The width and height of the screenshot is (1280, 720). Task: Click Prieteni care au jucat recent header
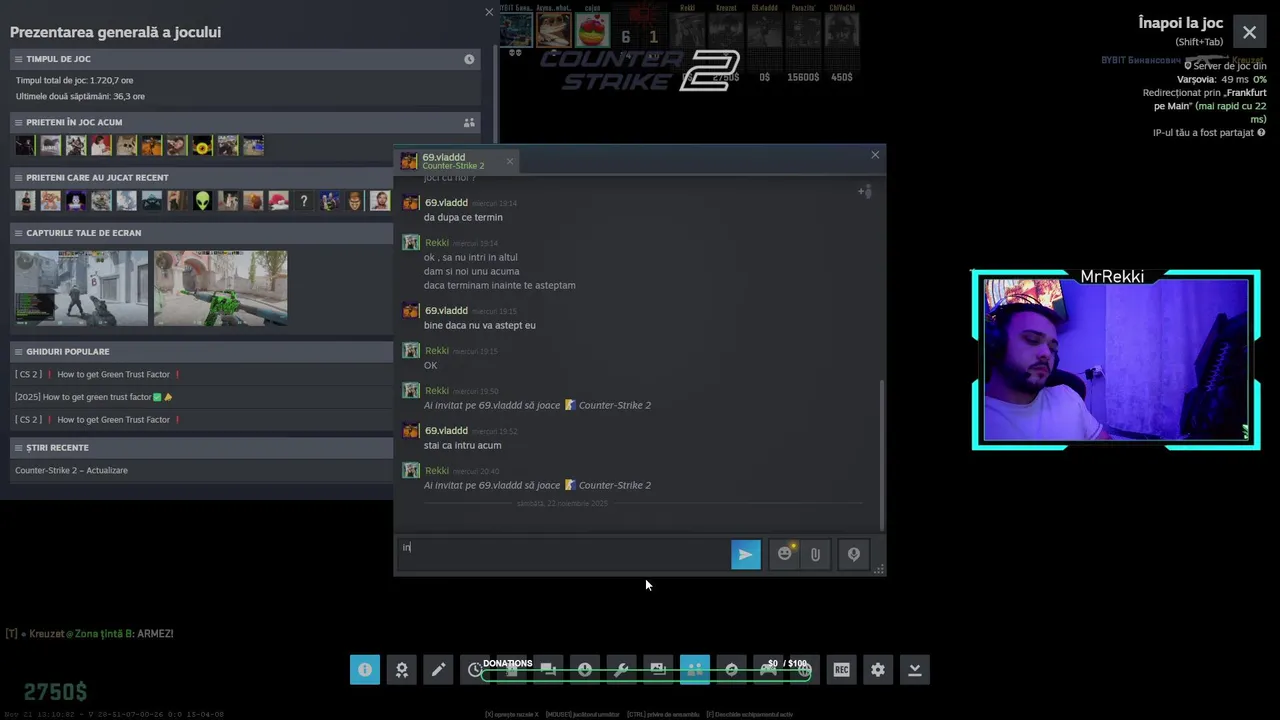tap(200, 178)
